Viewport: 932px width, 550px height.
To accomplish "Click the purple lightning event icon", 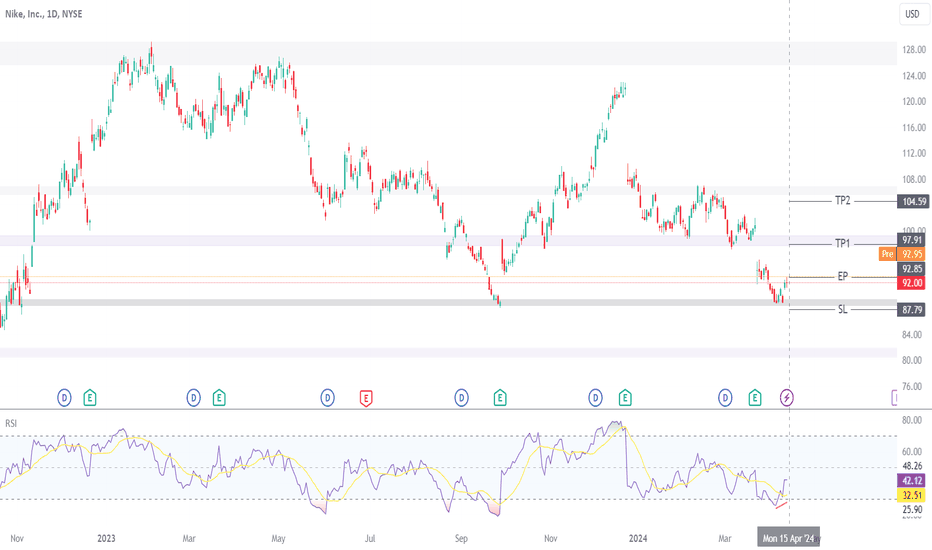I will click(786, 397).
